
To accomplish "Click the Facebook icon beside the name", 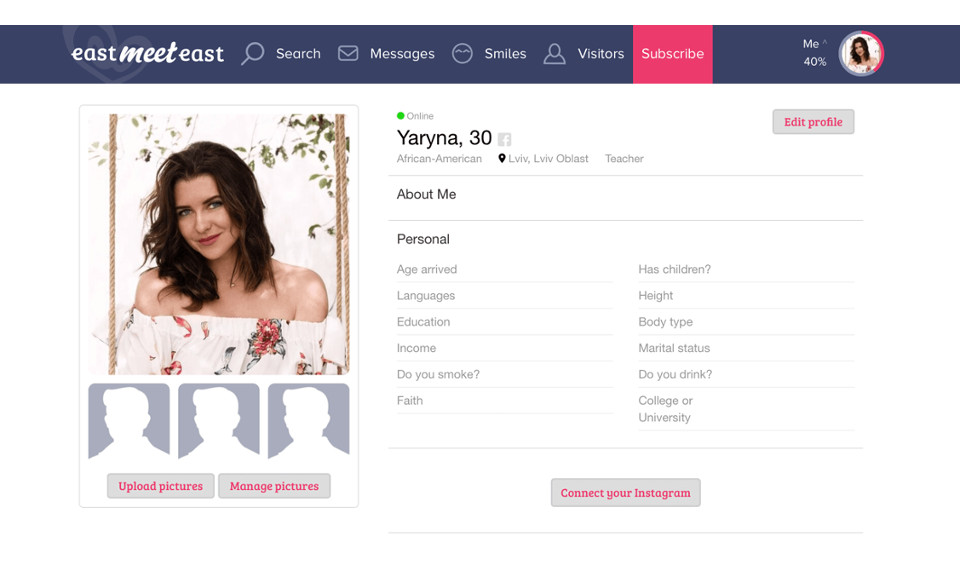I will point(505,140).
